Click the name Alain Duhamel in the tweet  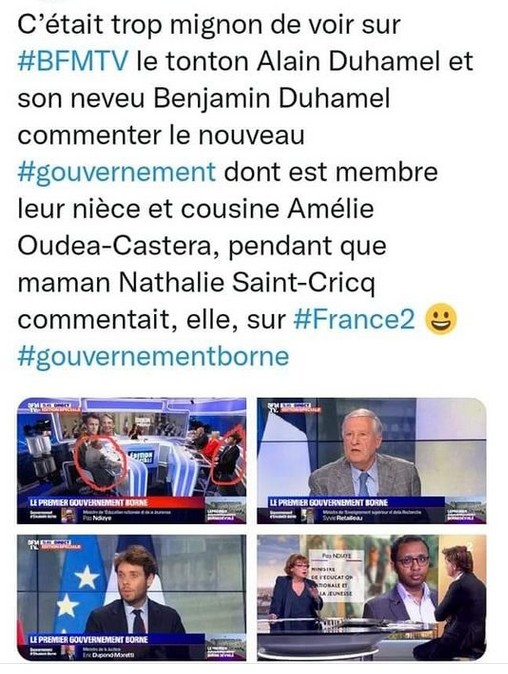[349, 61]
